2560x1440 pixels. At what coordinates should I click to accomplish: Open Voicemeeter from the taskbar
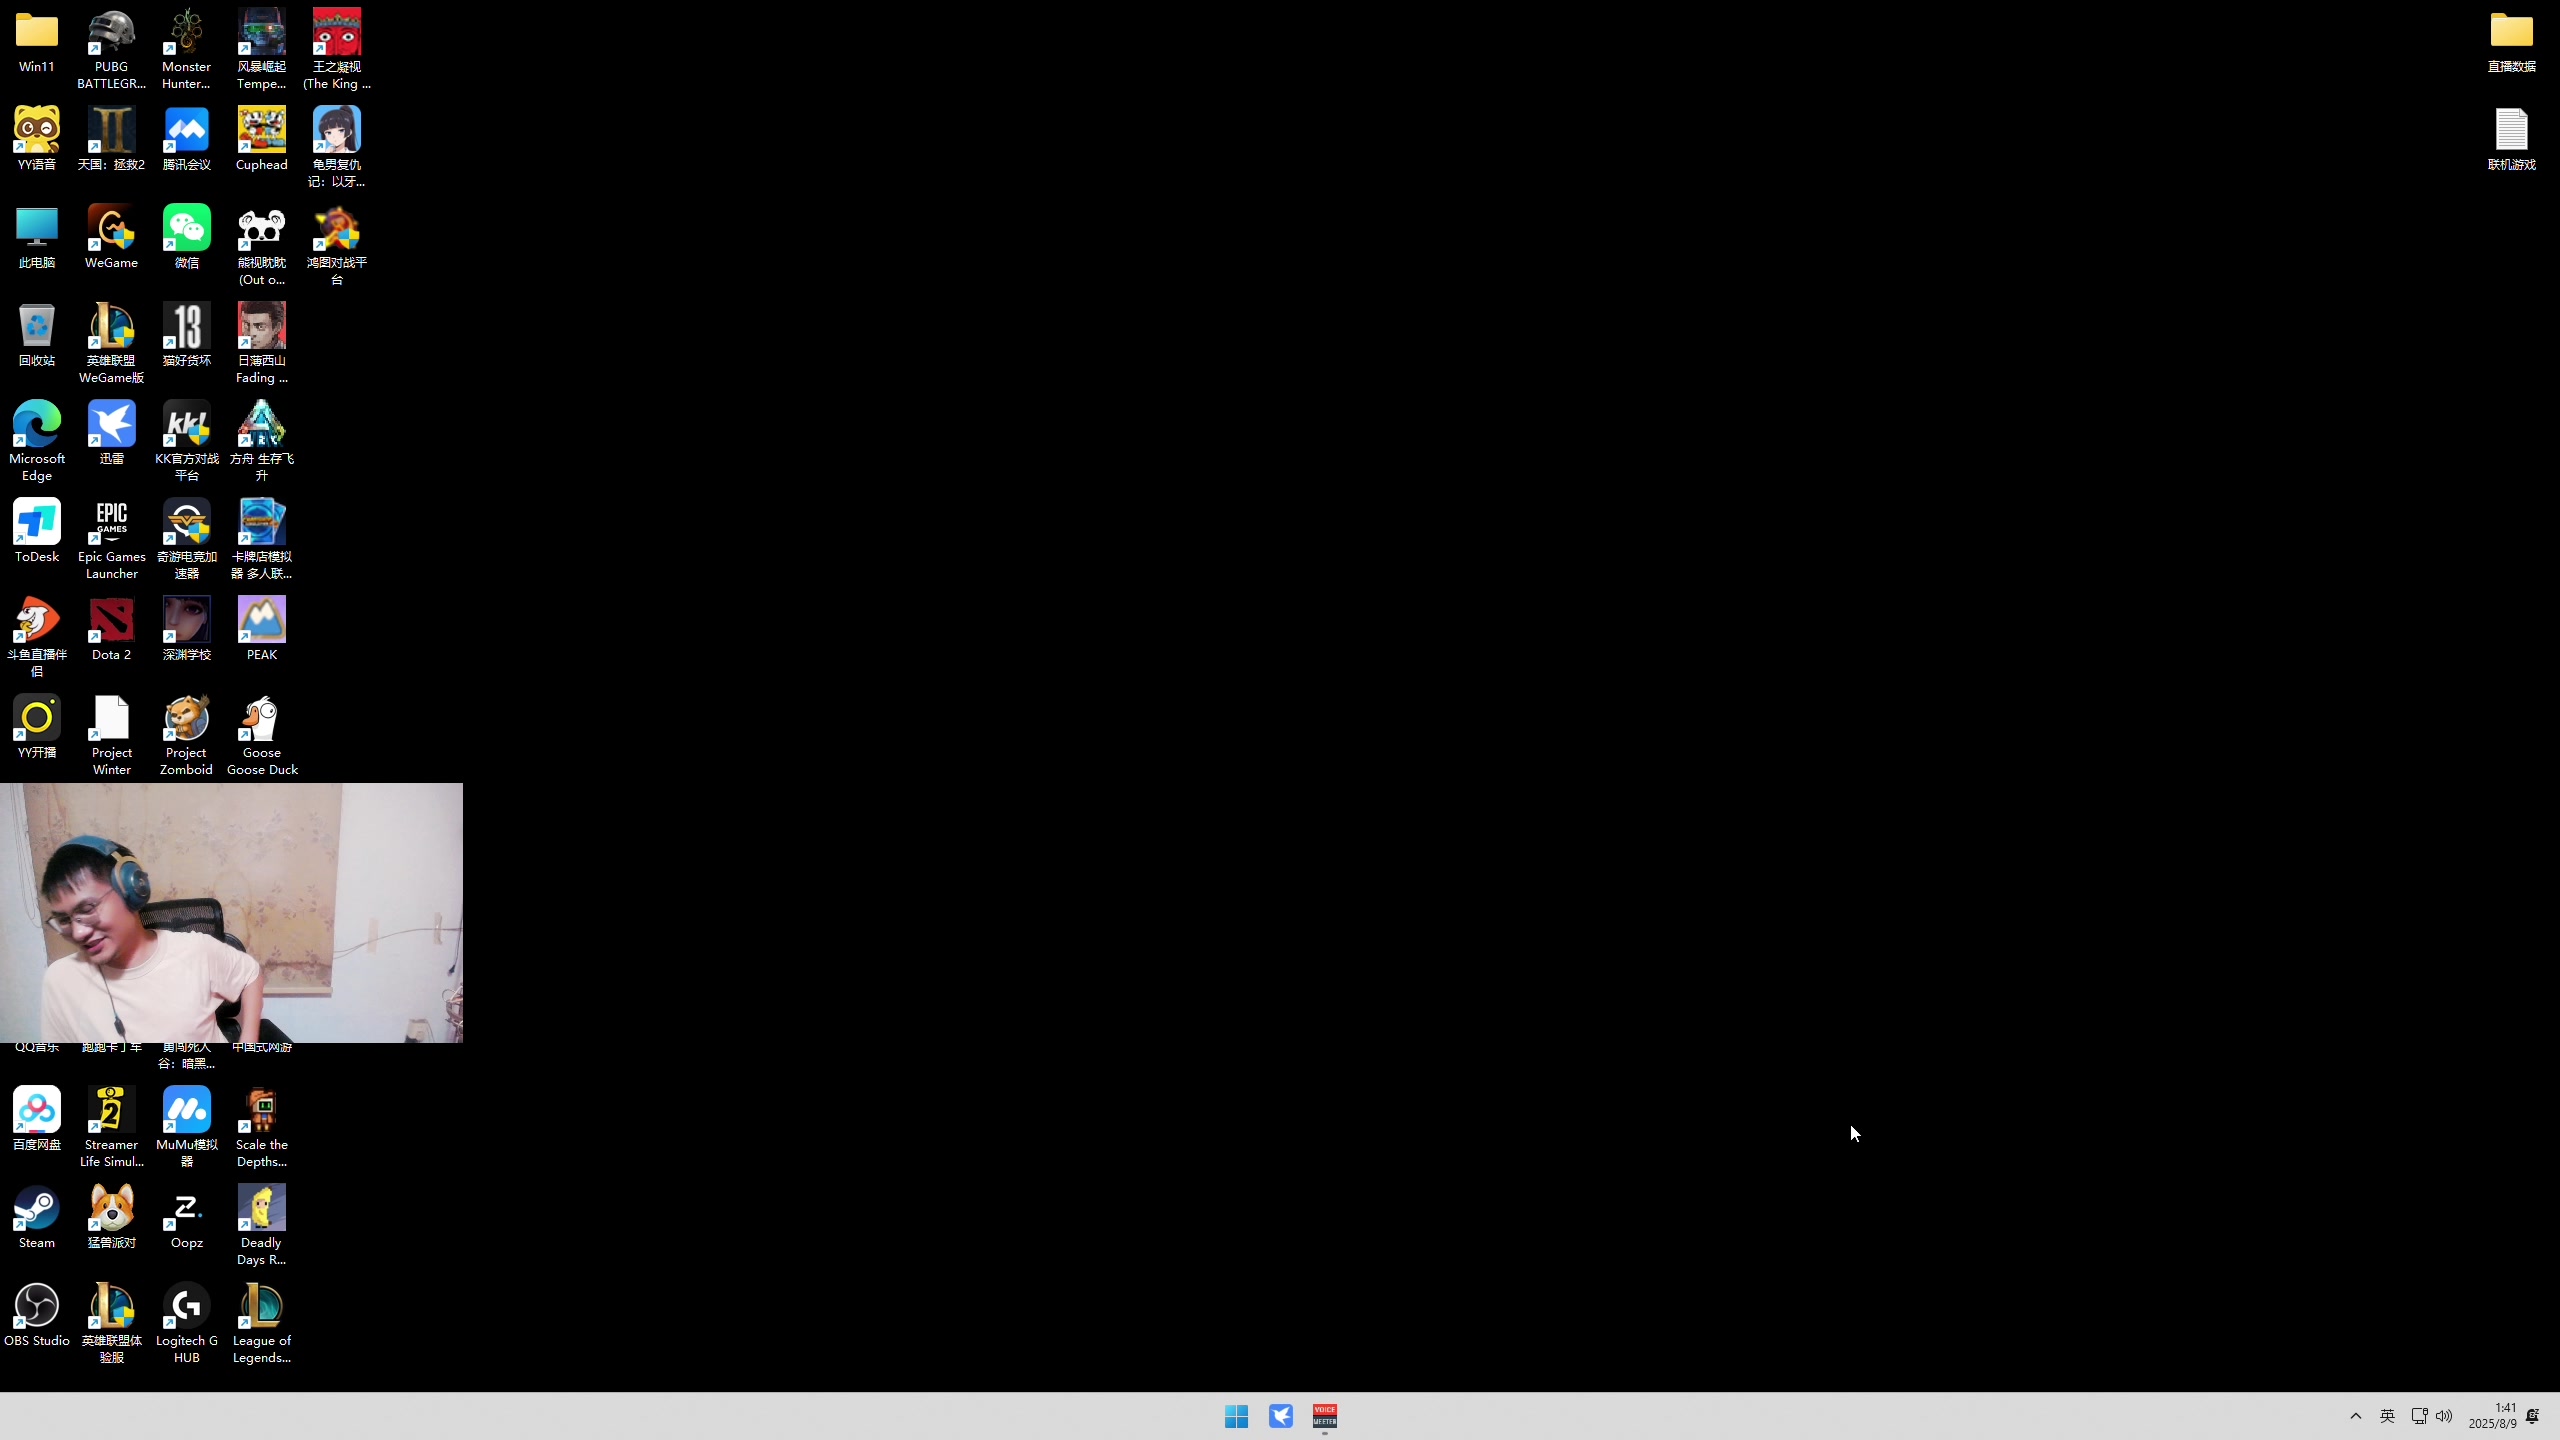(x=1325, y=1416)
